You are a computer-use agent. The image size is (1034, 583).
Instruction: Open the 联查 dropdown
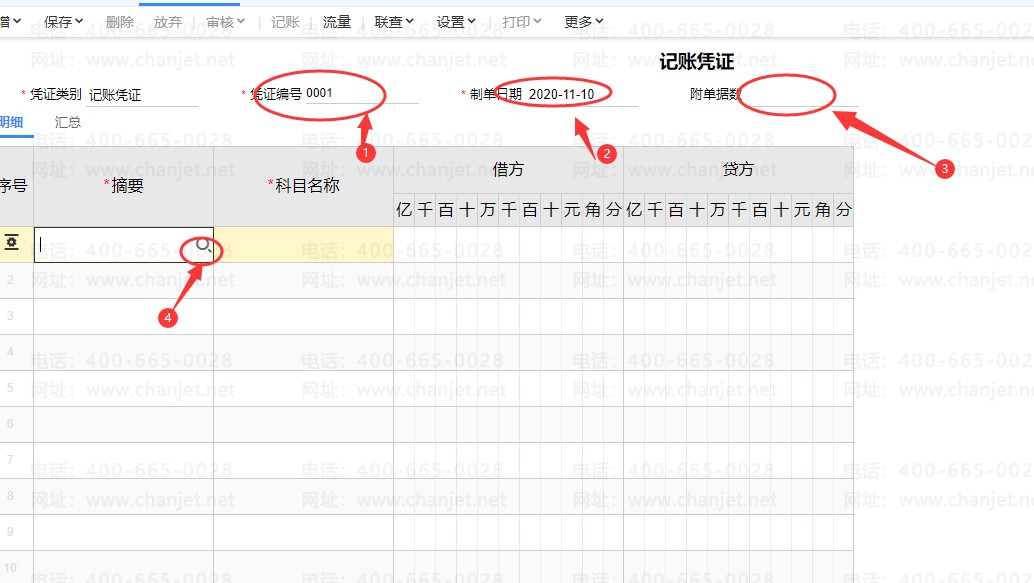tap(394, 22)
